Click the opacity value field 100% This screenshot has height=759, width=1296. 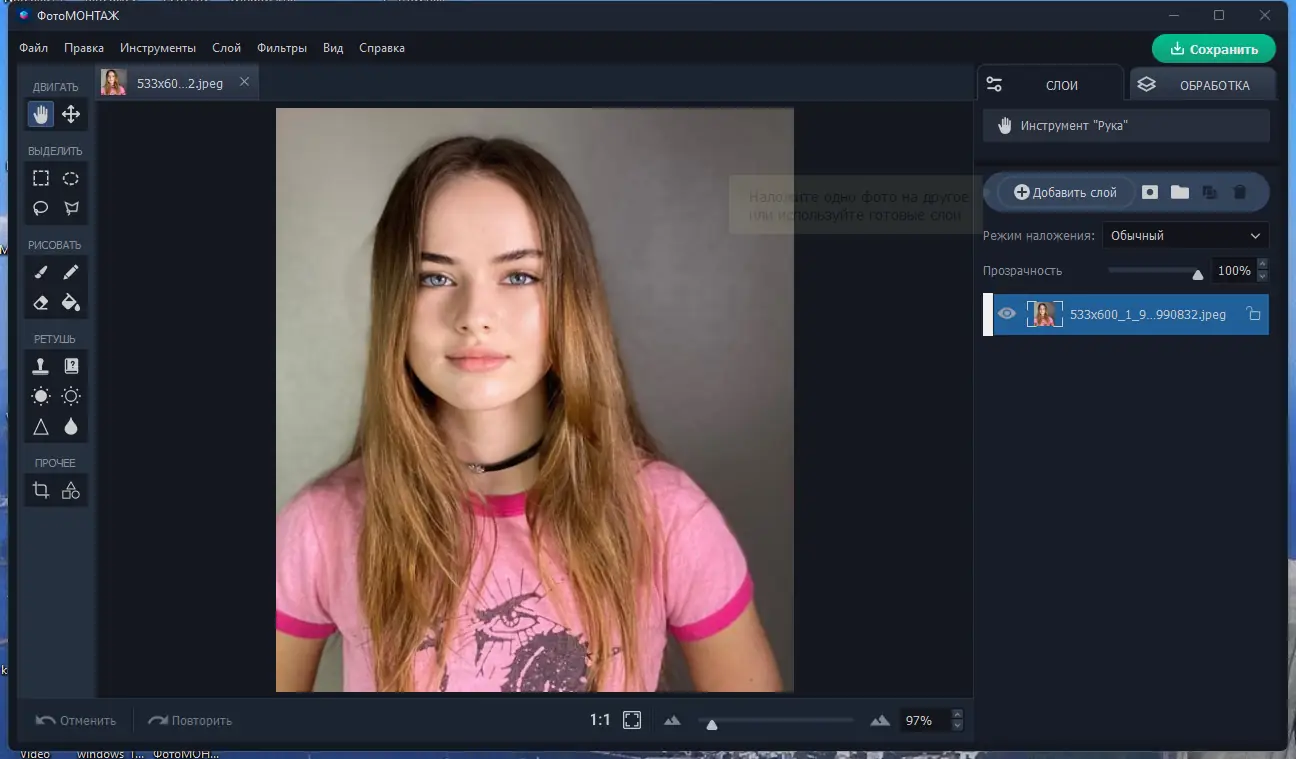coord(1234,271)
